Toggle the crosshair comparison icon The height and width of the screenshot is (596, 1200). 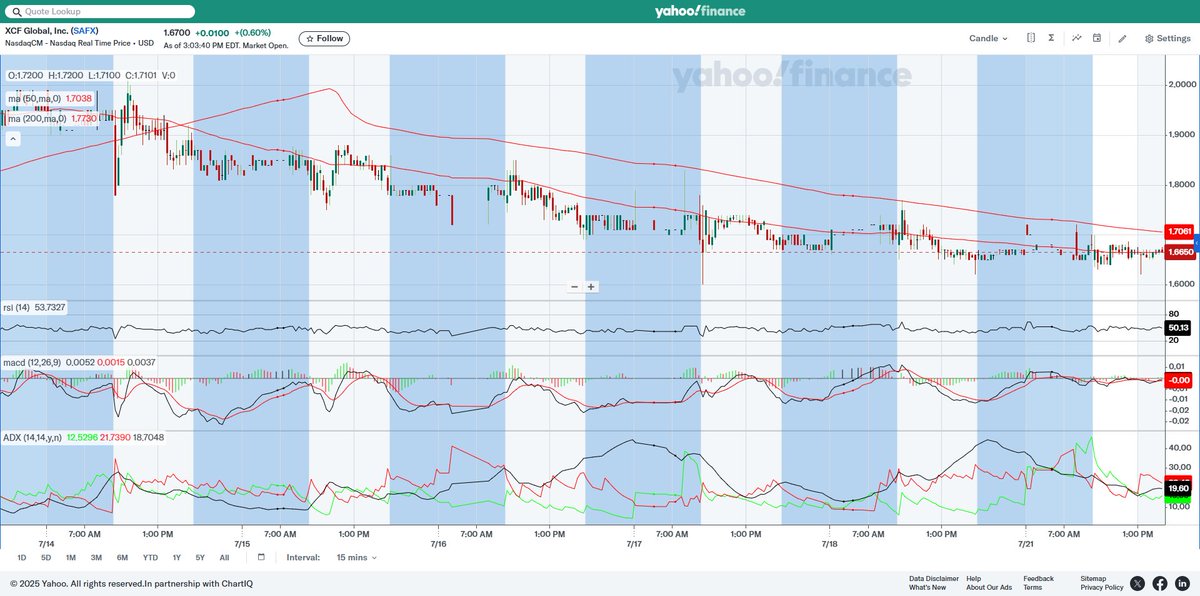[1031, 38]
